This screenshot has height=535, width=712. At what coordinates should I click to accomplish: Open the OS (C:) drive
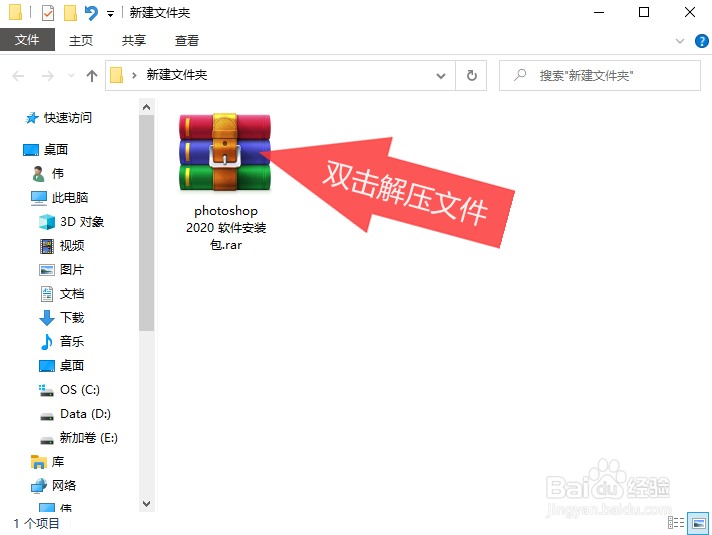pyautogui.click(x=80, y=390)
